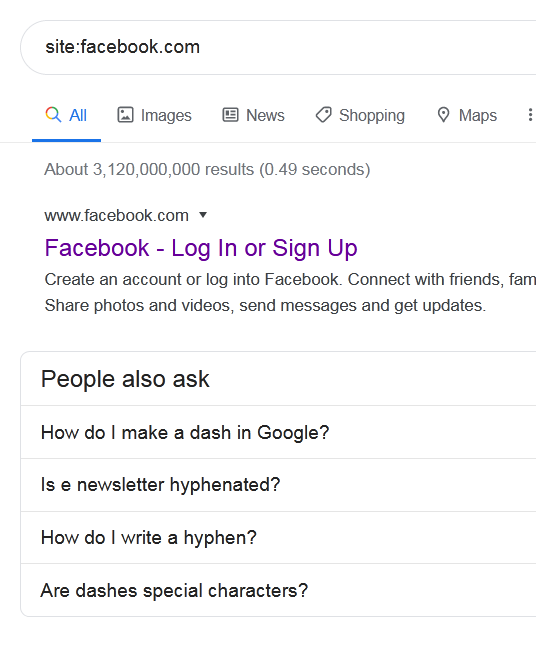
Task: Select the All search tab
Action: 66,115
